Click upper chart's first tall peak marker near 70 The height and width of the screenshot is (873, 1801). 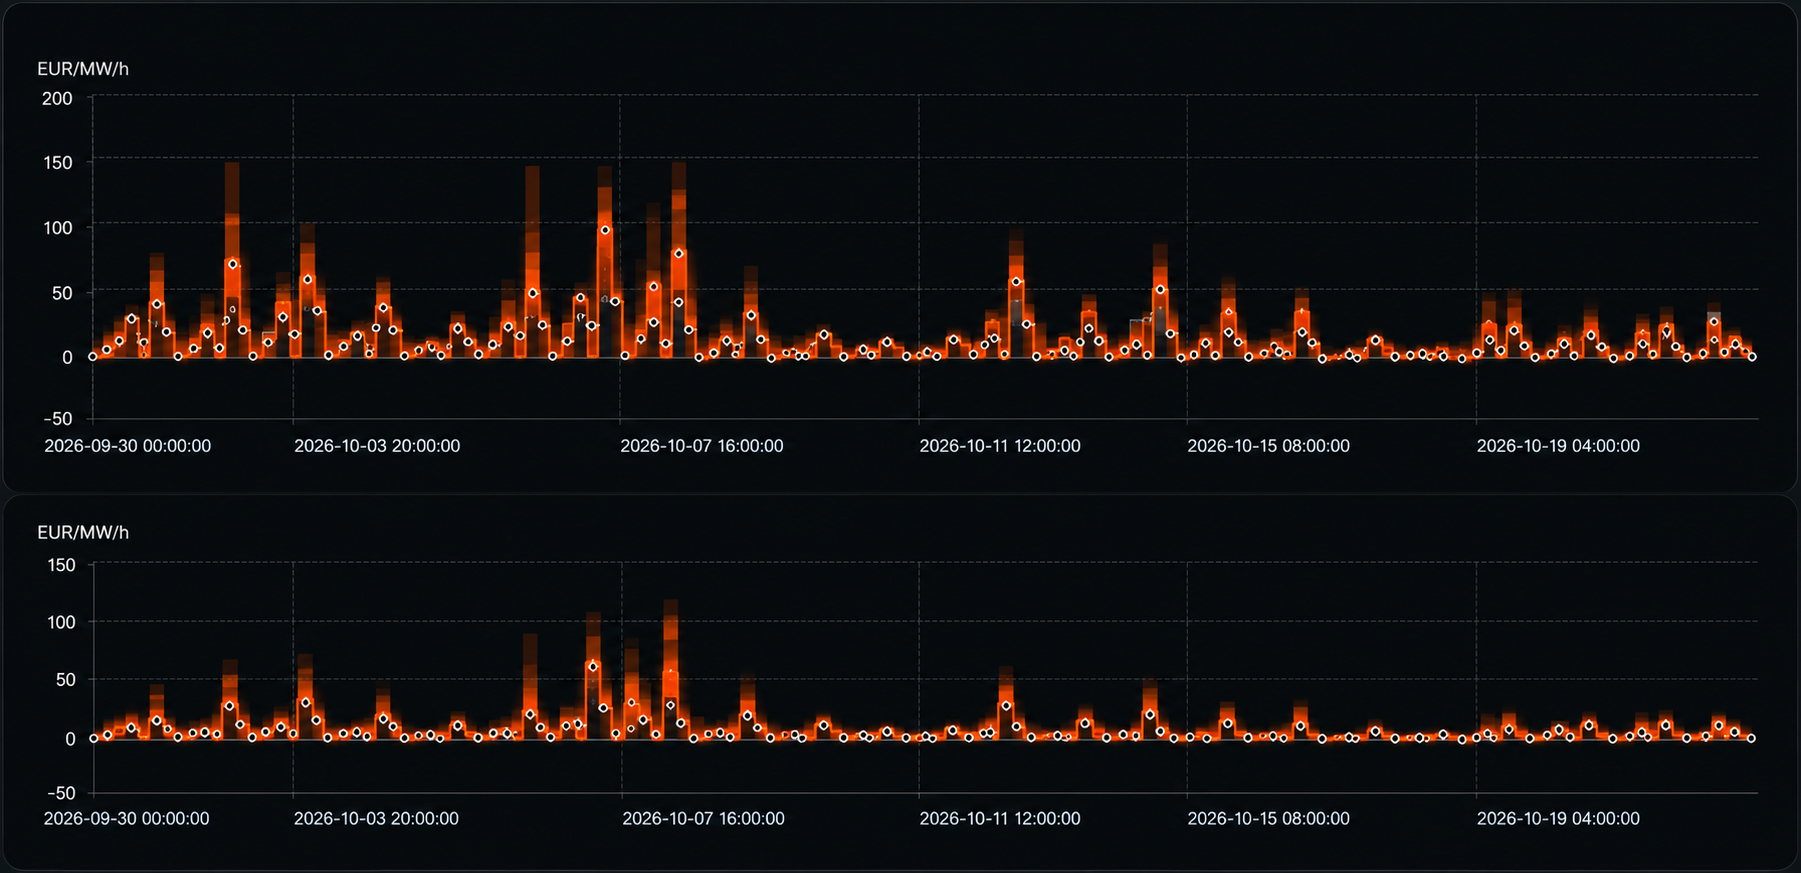(232, 264)
